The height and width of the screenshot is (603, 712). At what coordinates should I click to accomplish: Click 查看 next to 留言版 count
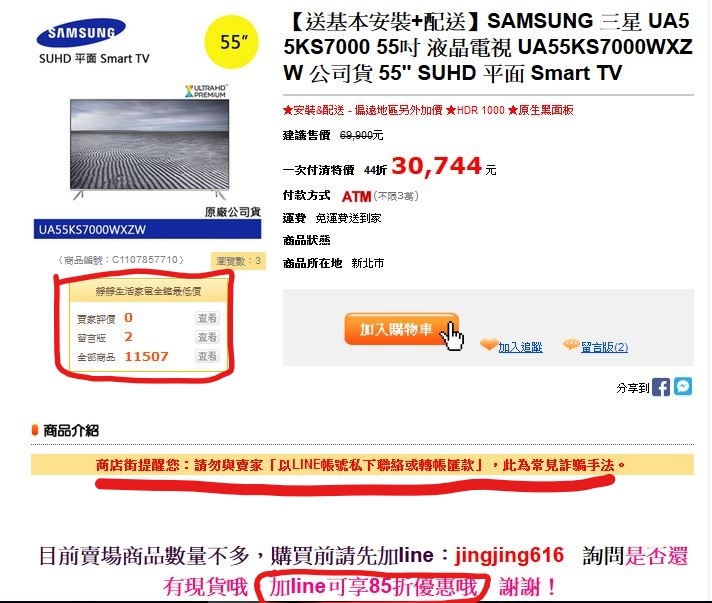coord(207,337)
